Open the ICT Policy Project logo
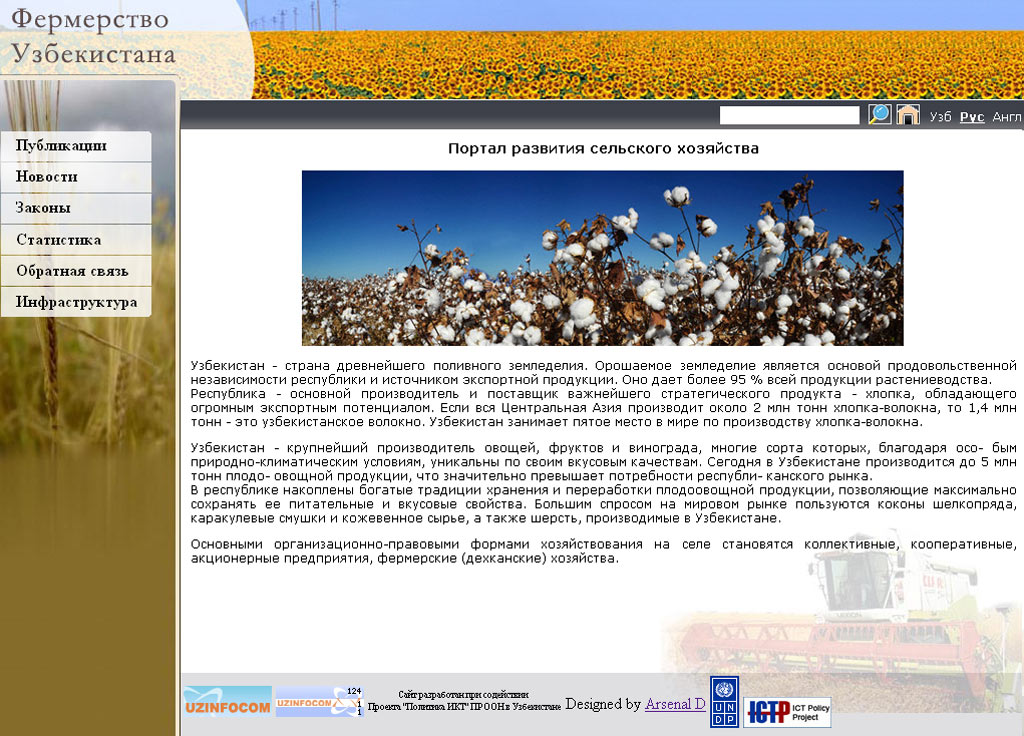The image size is (1024, 736). pos(787,712)
